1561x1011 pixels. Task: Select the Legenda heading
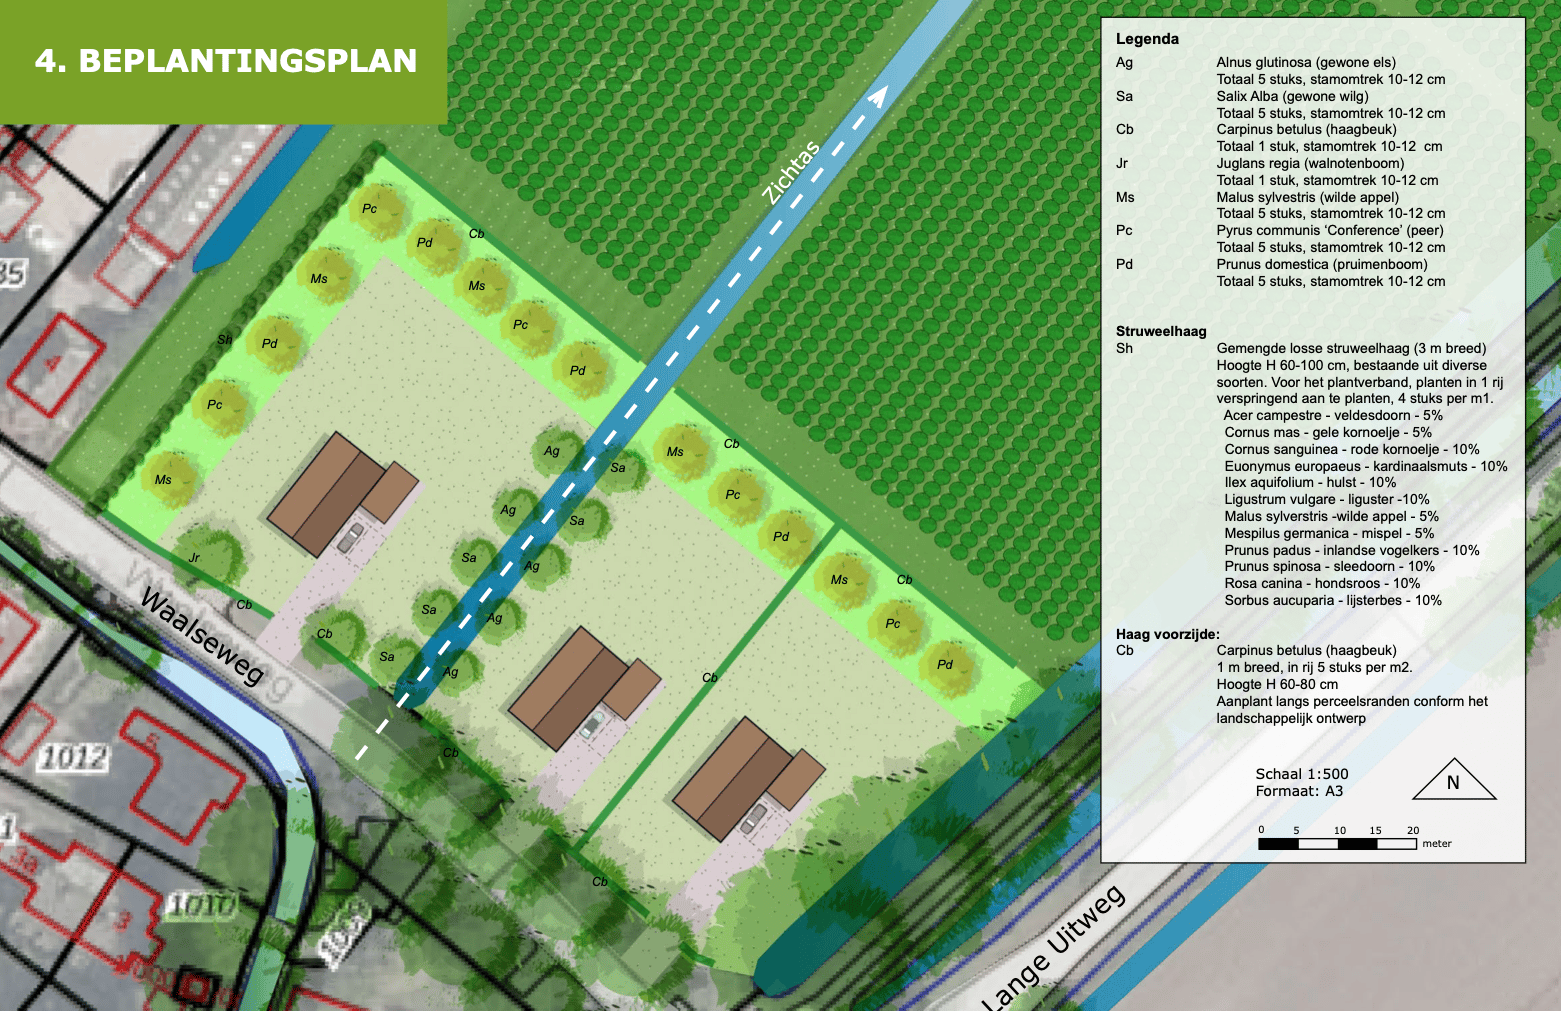pyautogui.click(x=1147, y=39)
